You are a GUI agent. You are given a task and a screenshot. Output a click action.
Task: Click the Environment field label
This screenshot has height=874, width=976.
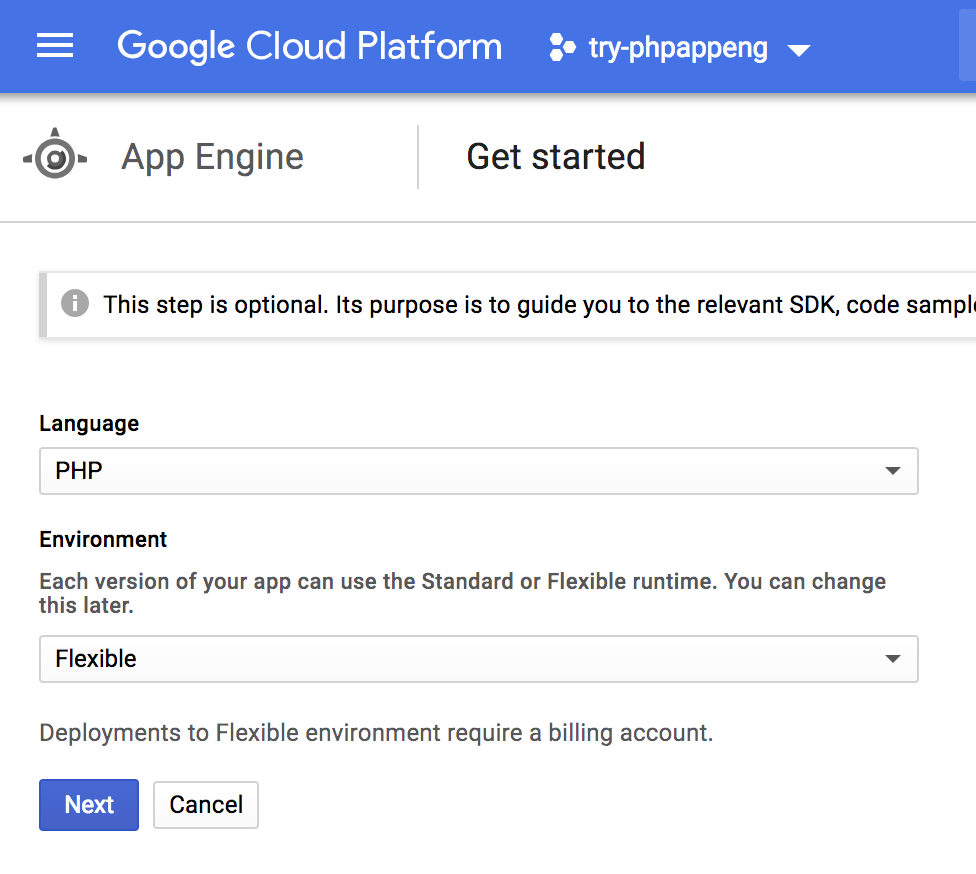click(x=103, y=540)
